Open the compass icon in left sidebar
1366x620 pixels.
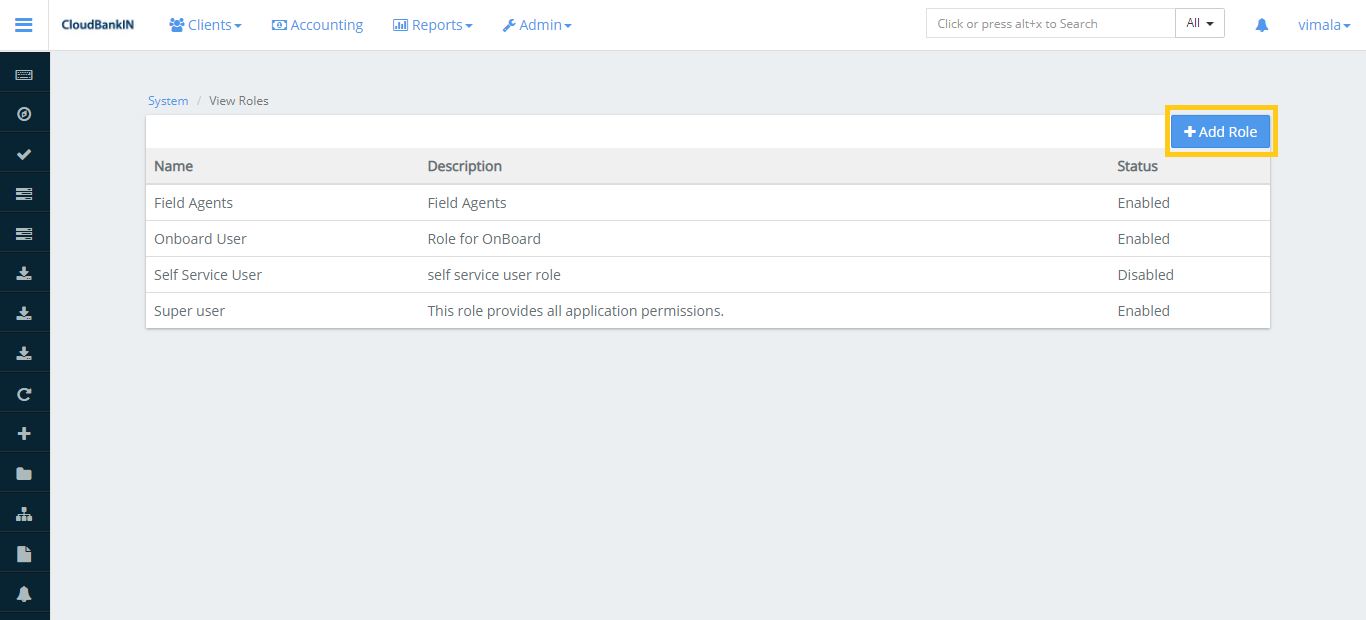pyautogui.click(x=24, y=114)
